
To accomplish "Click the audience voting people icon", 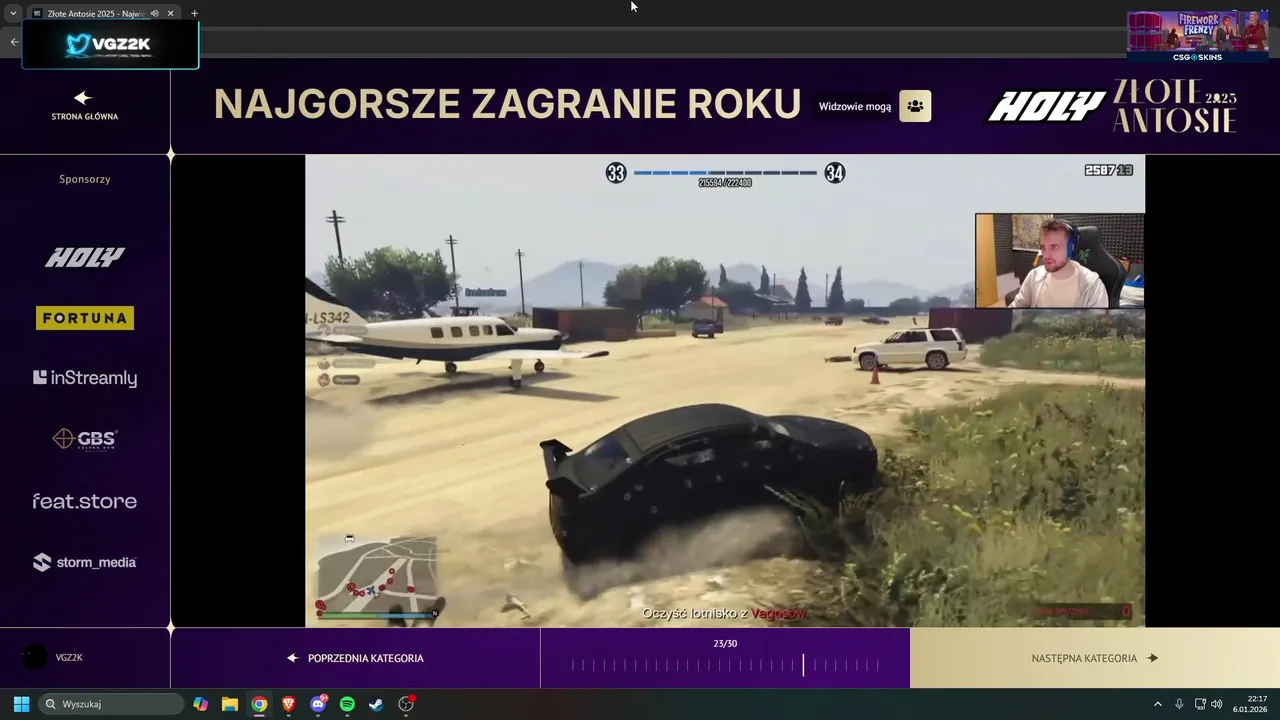I will [915, 106].
